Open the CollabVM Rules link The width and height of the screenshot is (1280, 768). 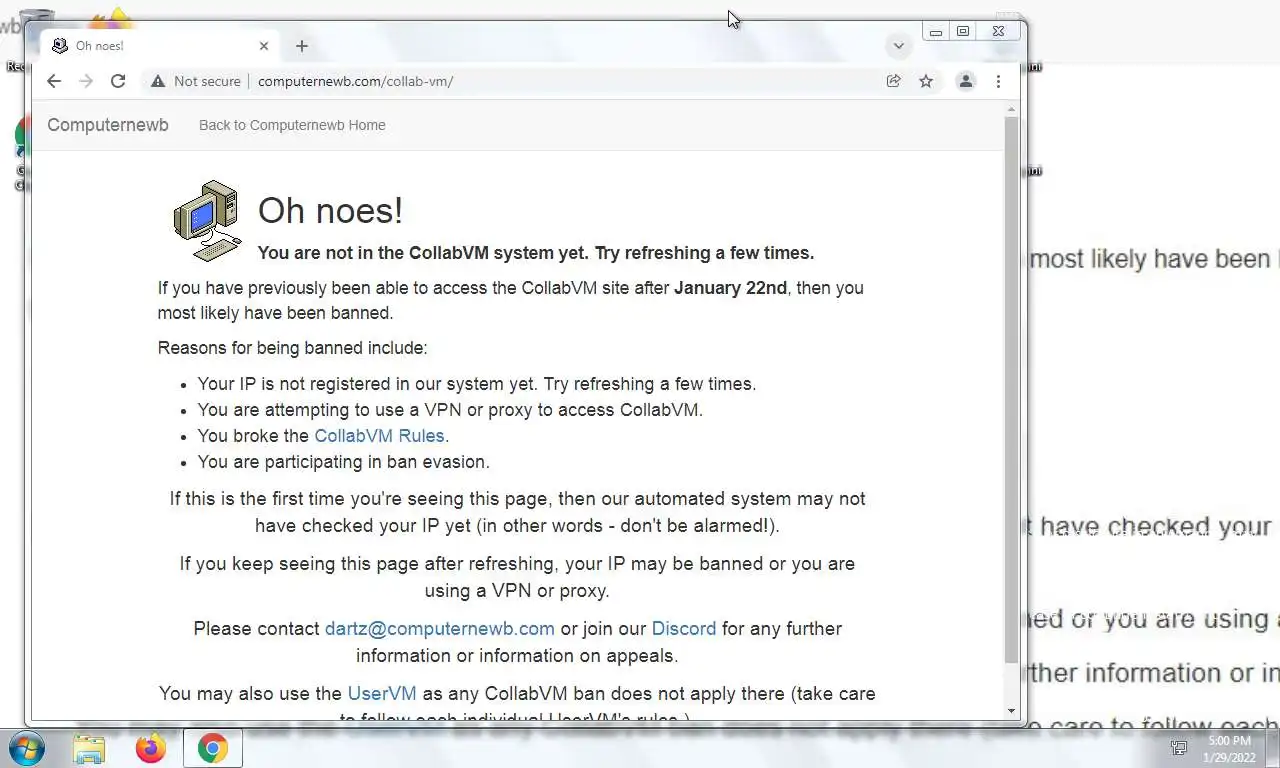point(379,436)
